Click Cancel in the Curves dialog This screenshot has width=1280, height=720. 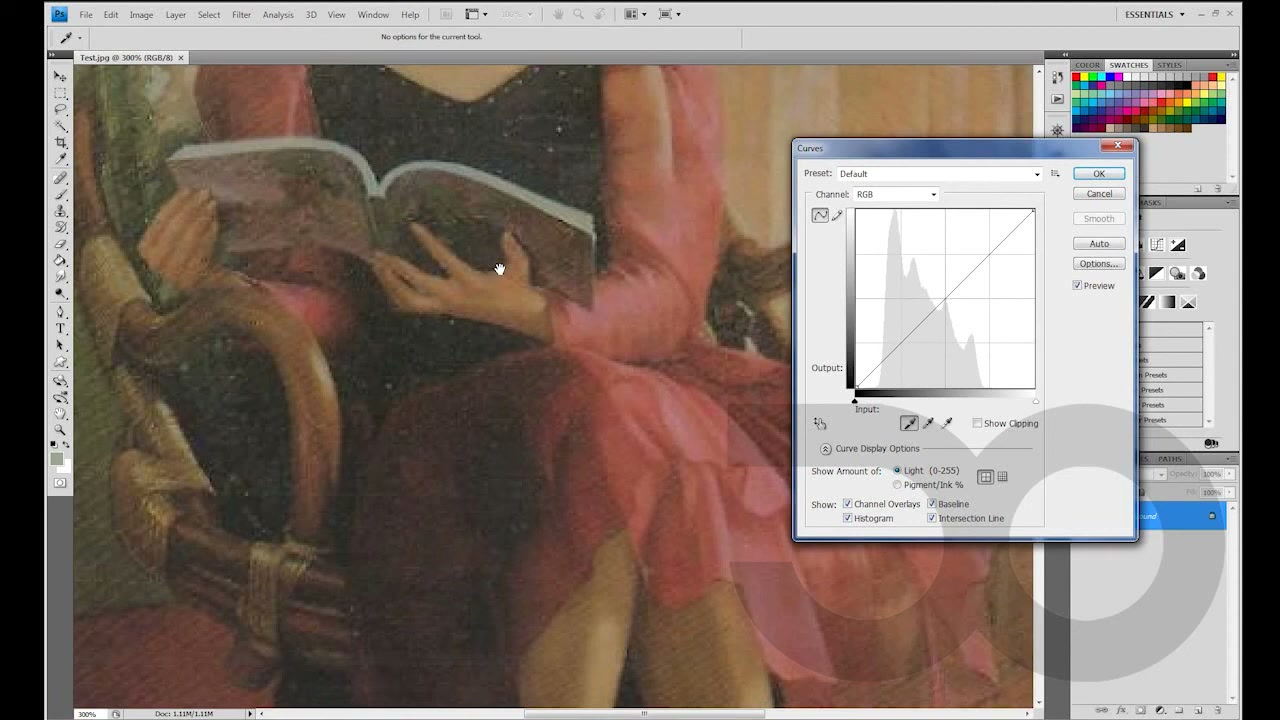pyautogui.click(x=1099, y=194)
